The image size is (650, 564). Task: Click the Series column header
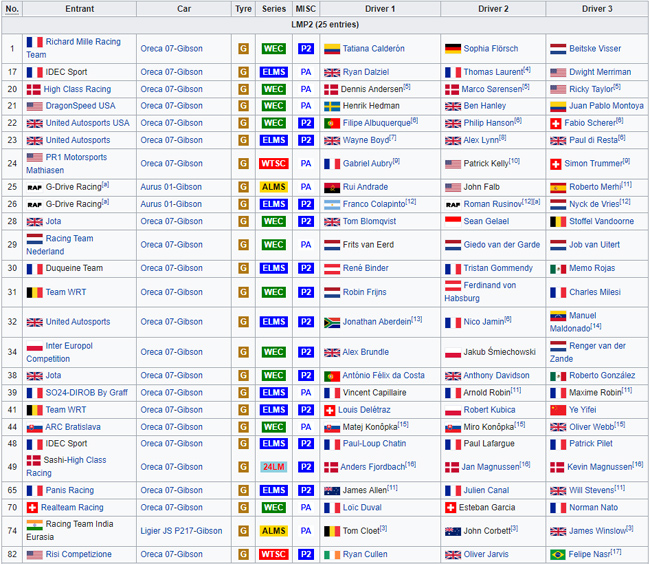[x=274, y=9]
